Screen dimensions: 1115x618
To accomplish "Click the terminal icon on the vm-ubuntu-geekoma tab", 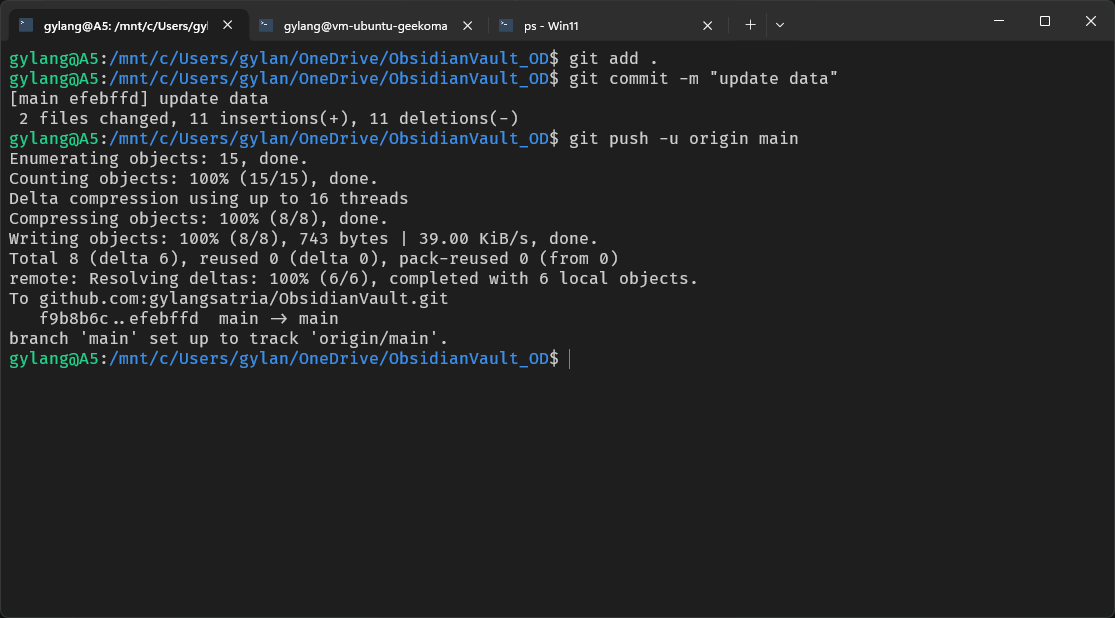I will (x=266, y=25).
